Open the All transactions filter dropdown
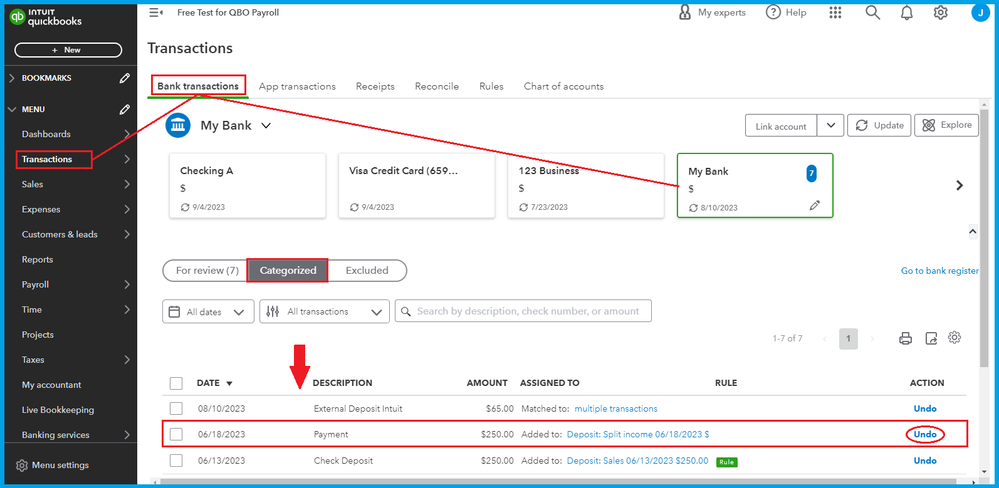This screenshot has height=488, width=999. click(324, 312)
